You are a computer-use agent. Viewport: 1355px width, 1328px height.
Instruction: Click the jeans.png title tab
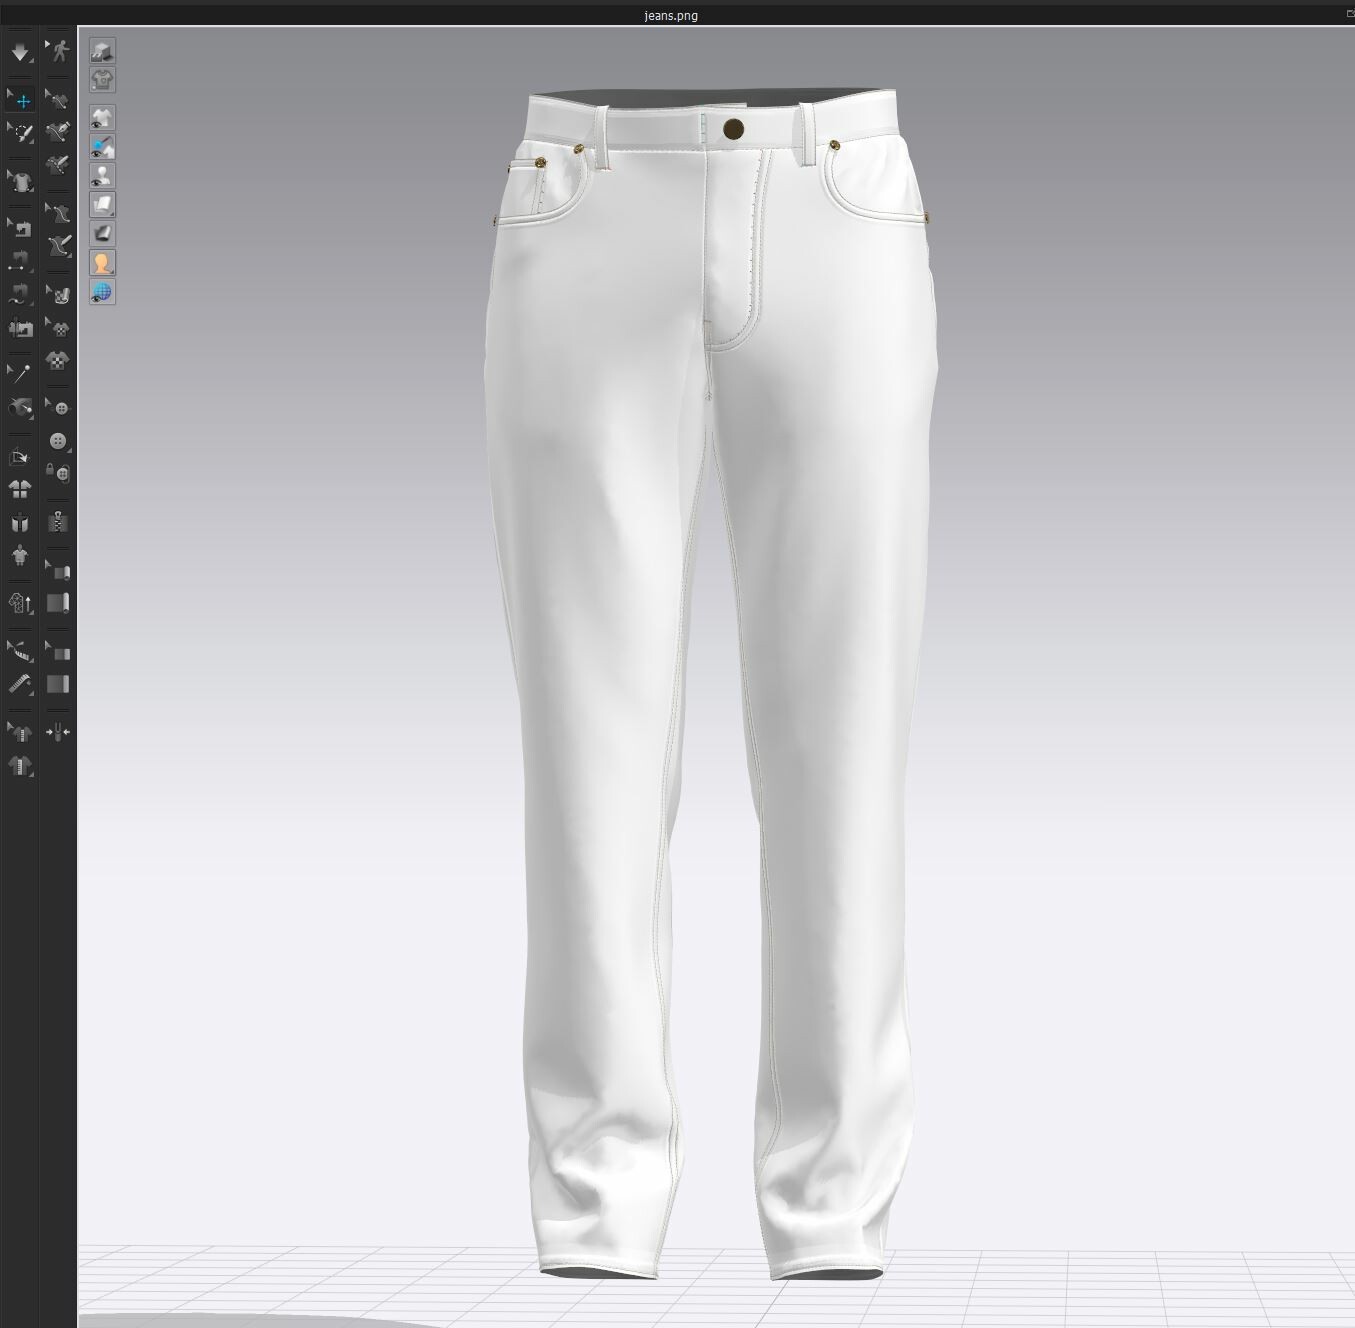click(x=670, y=15)
